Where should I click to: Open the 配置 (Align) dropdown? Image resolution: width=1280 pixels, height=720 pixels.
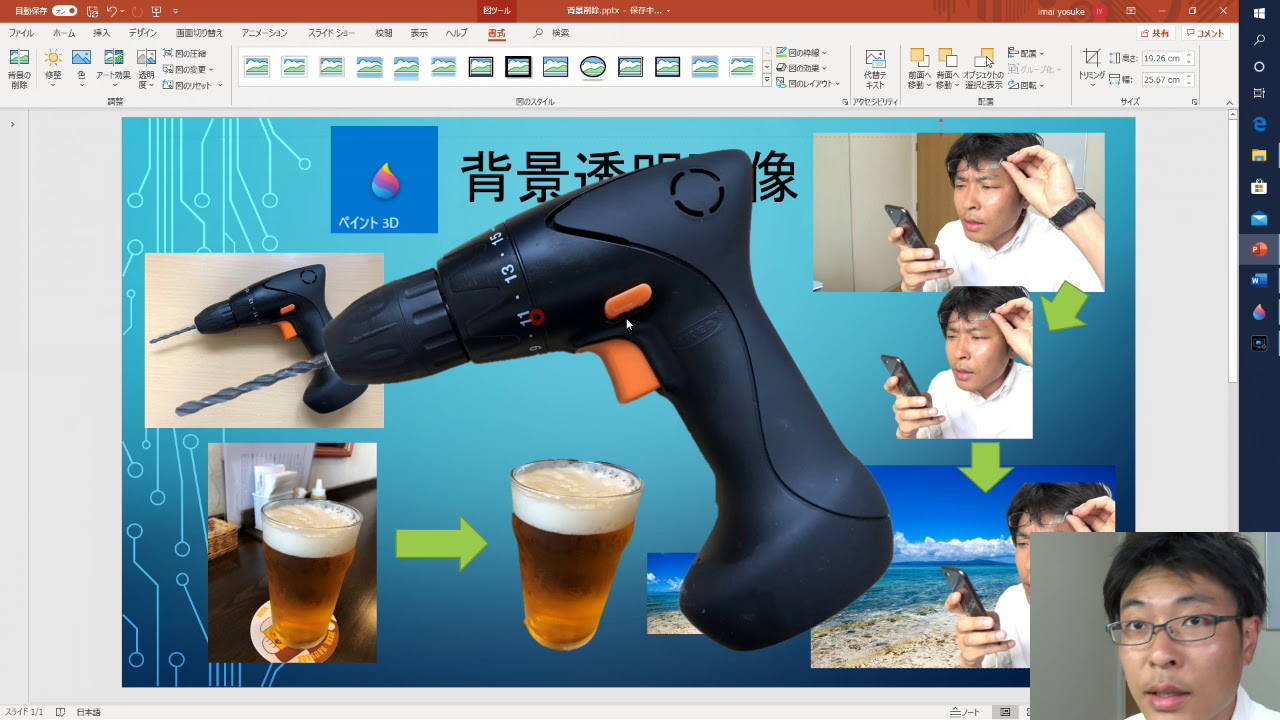[1025, 53]
